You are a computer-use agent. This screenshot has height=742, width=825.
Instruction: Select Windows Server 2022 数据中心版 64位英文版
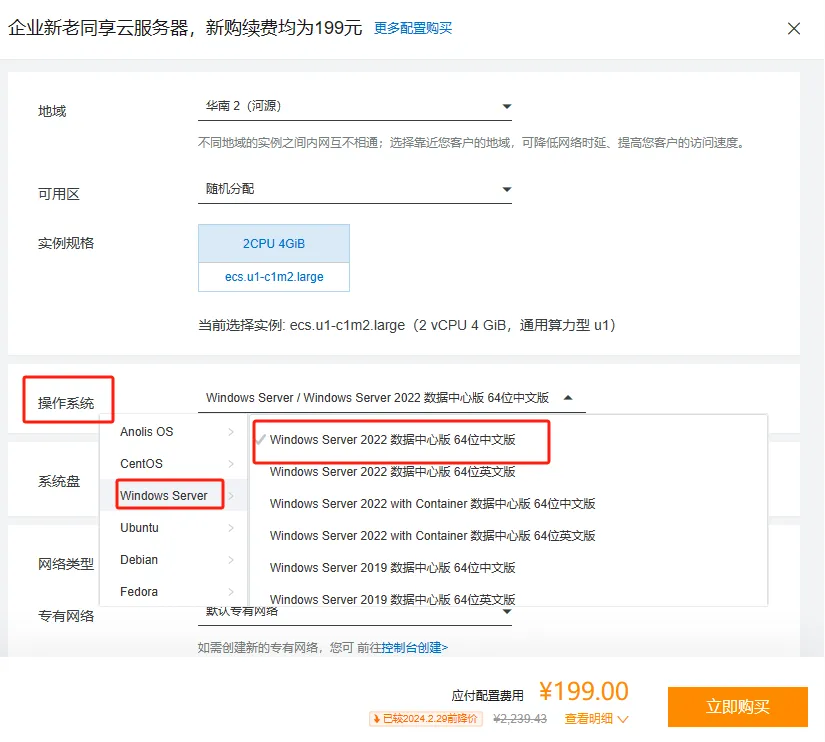coord(393,472)
